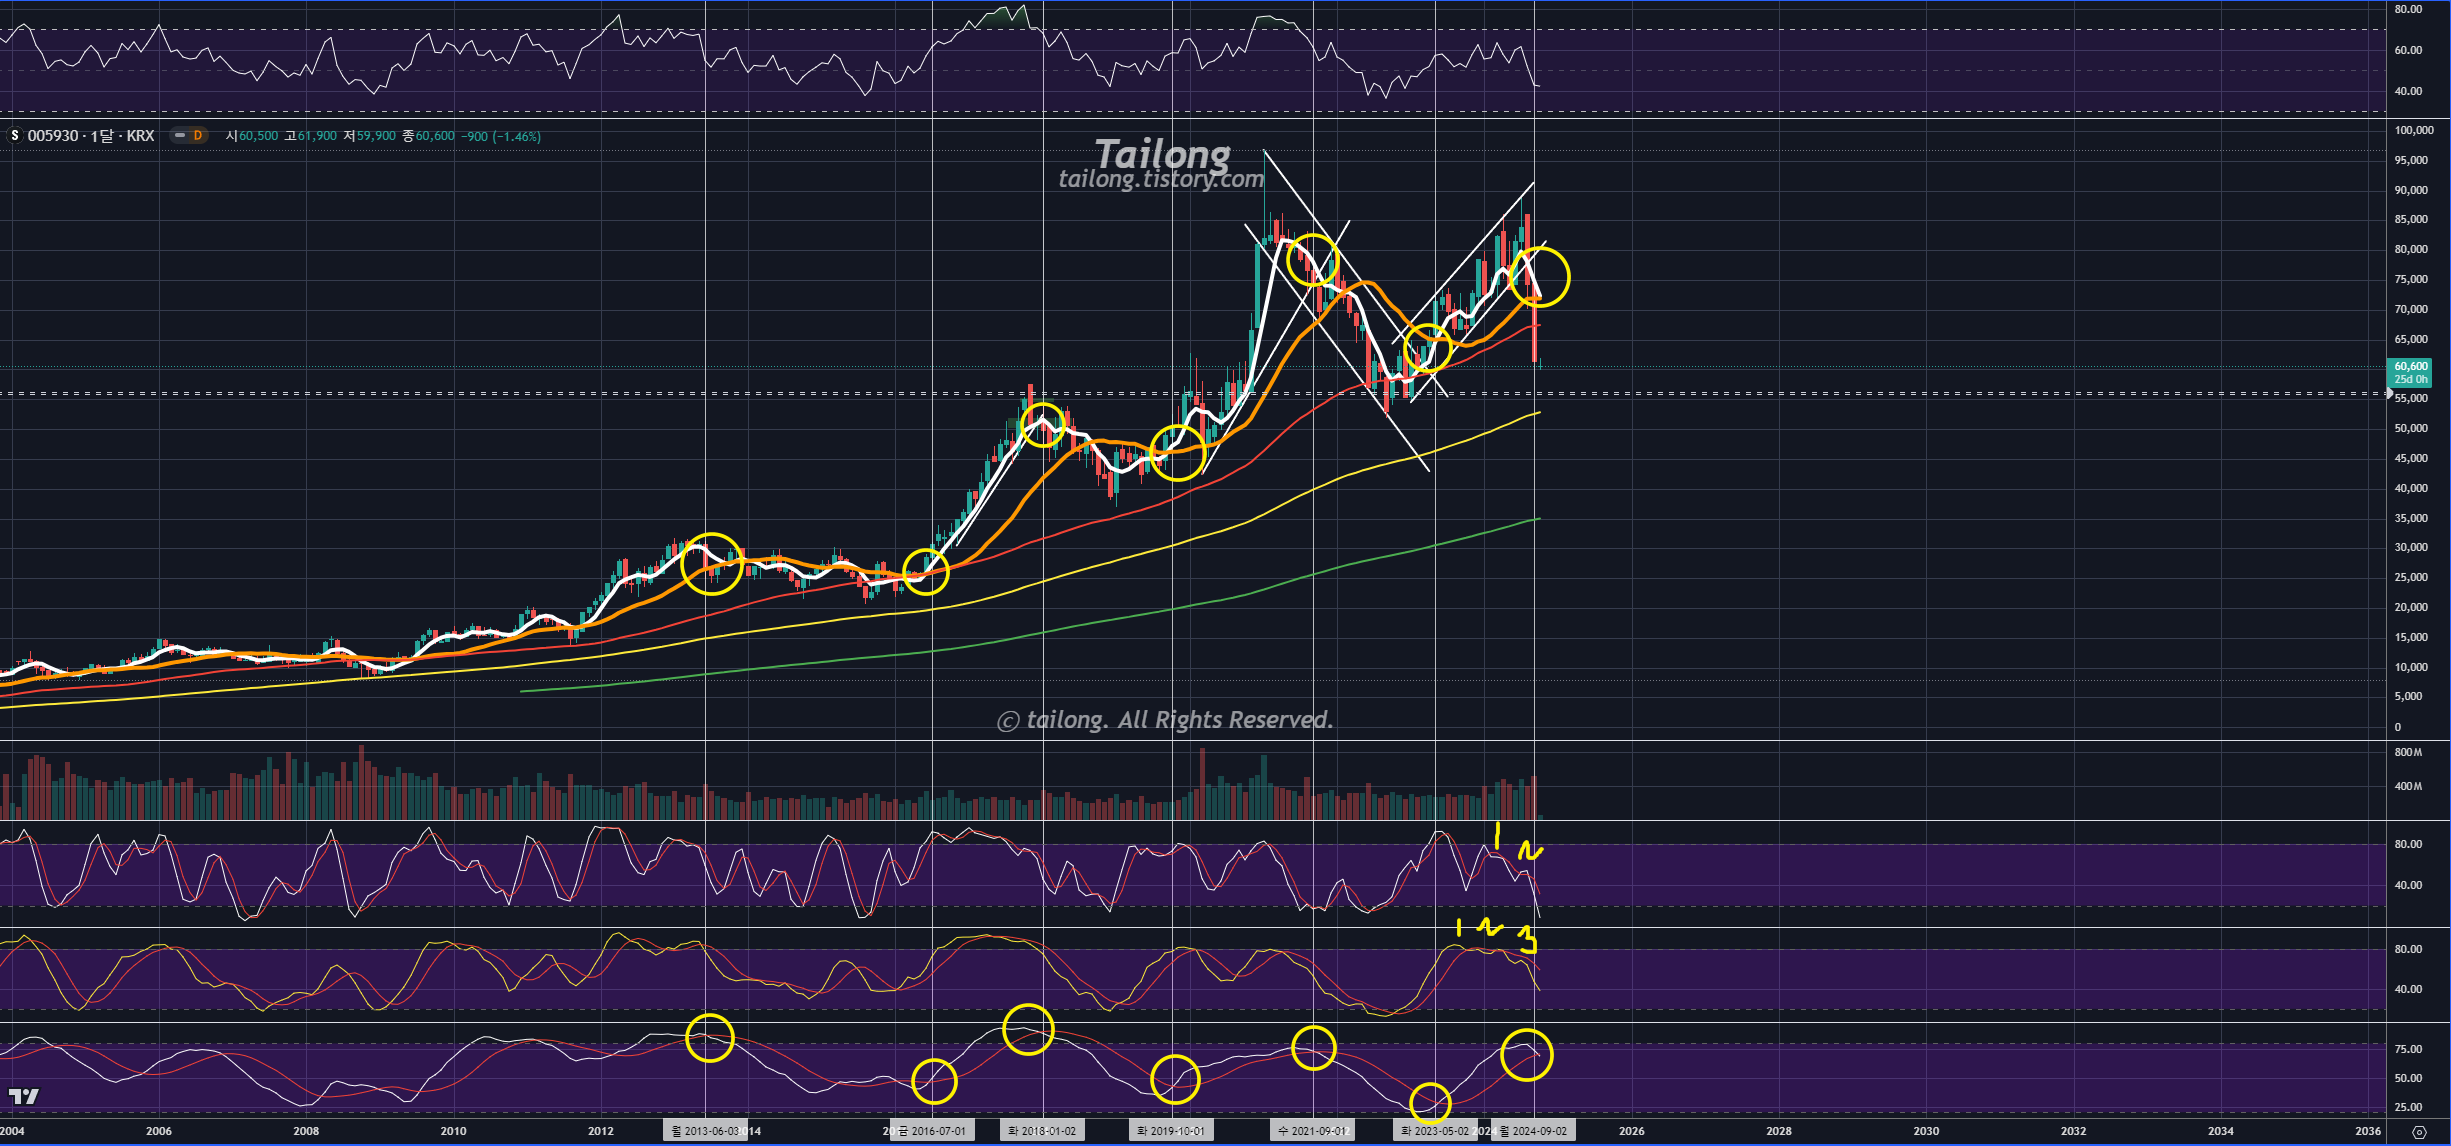
Task: Click the TradingView logo in bottom-left corner
Action: coord(23,1096)
